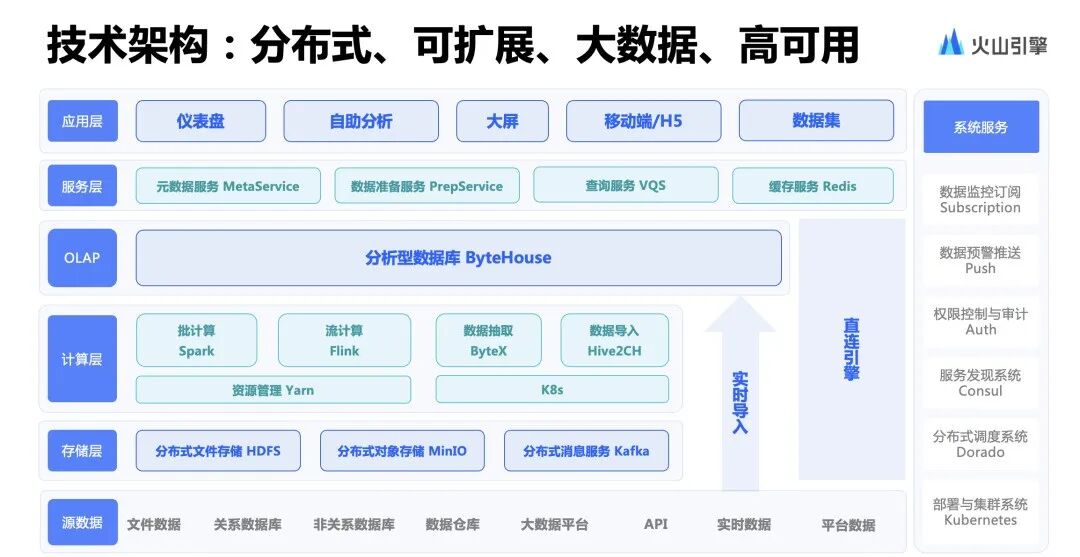Click the 实时数据 text
Viewport: 1080px width, 557px height.
click(744, 525)
